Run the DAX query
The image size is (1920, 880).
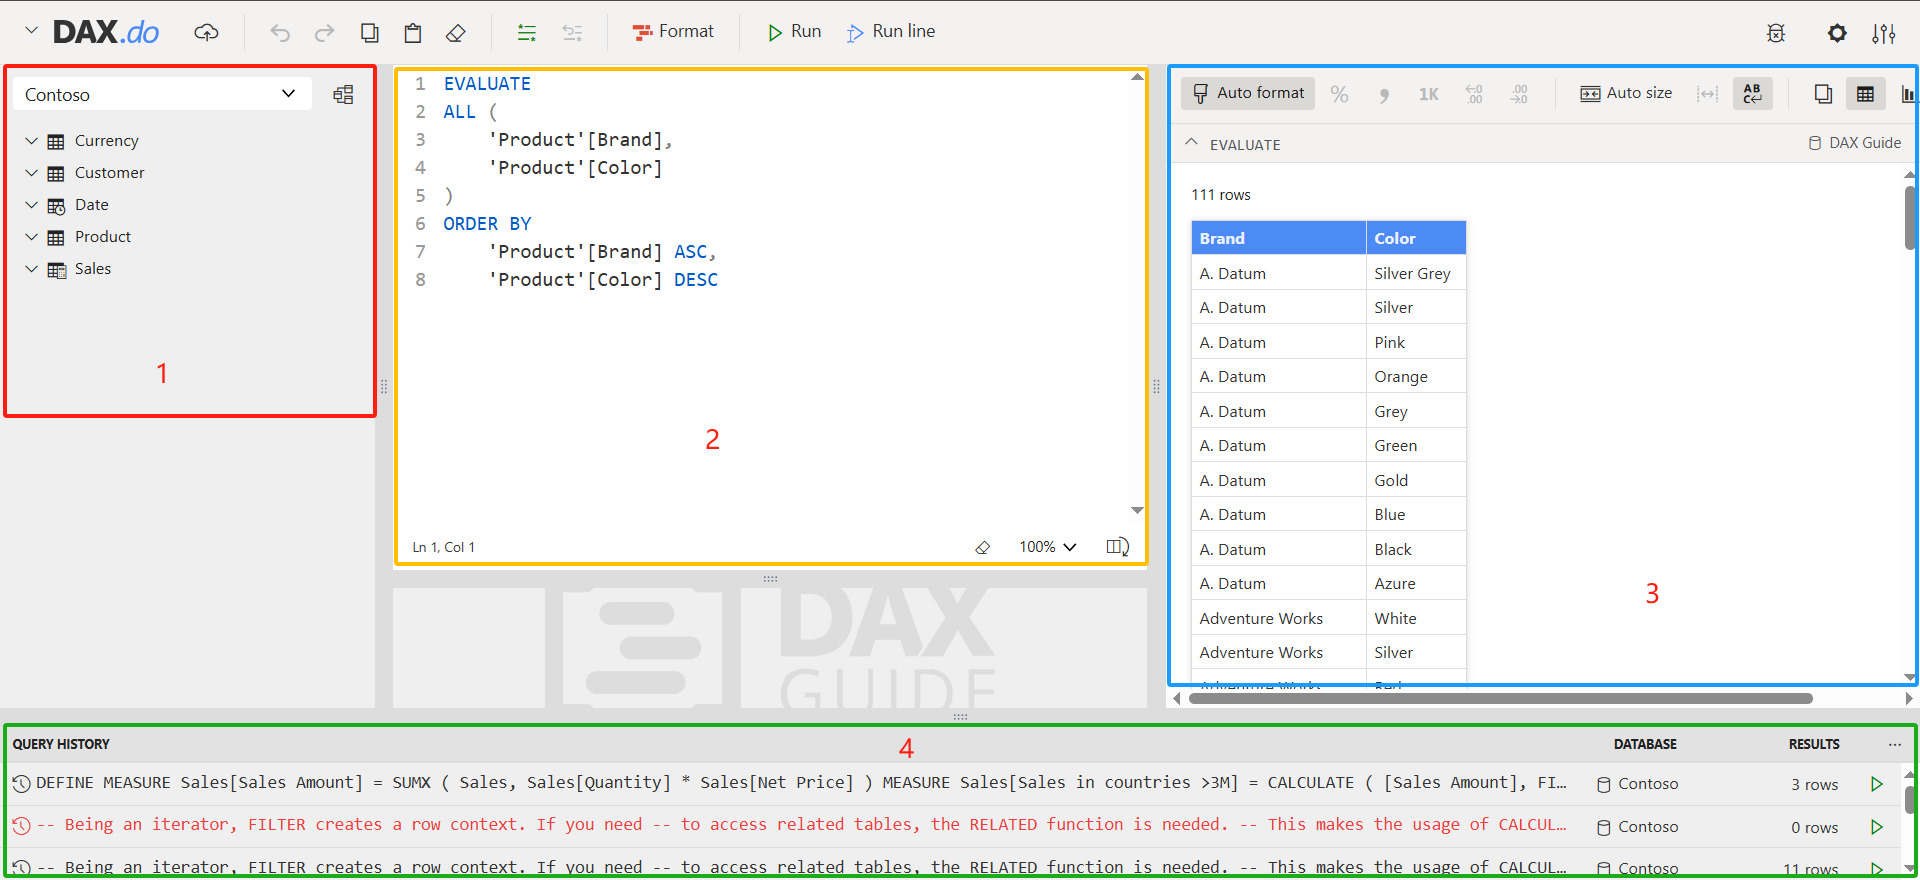click(x=794, y=32)
